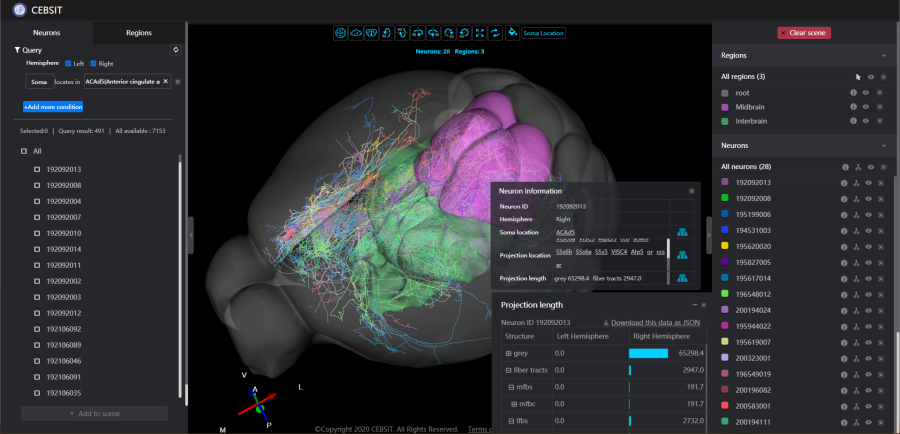Collapse the Neurons section in the right panel
Viewport: 900px width, 434px height.
pyautogui.click(x=883, y=145)
